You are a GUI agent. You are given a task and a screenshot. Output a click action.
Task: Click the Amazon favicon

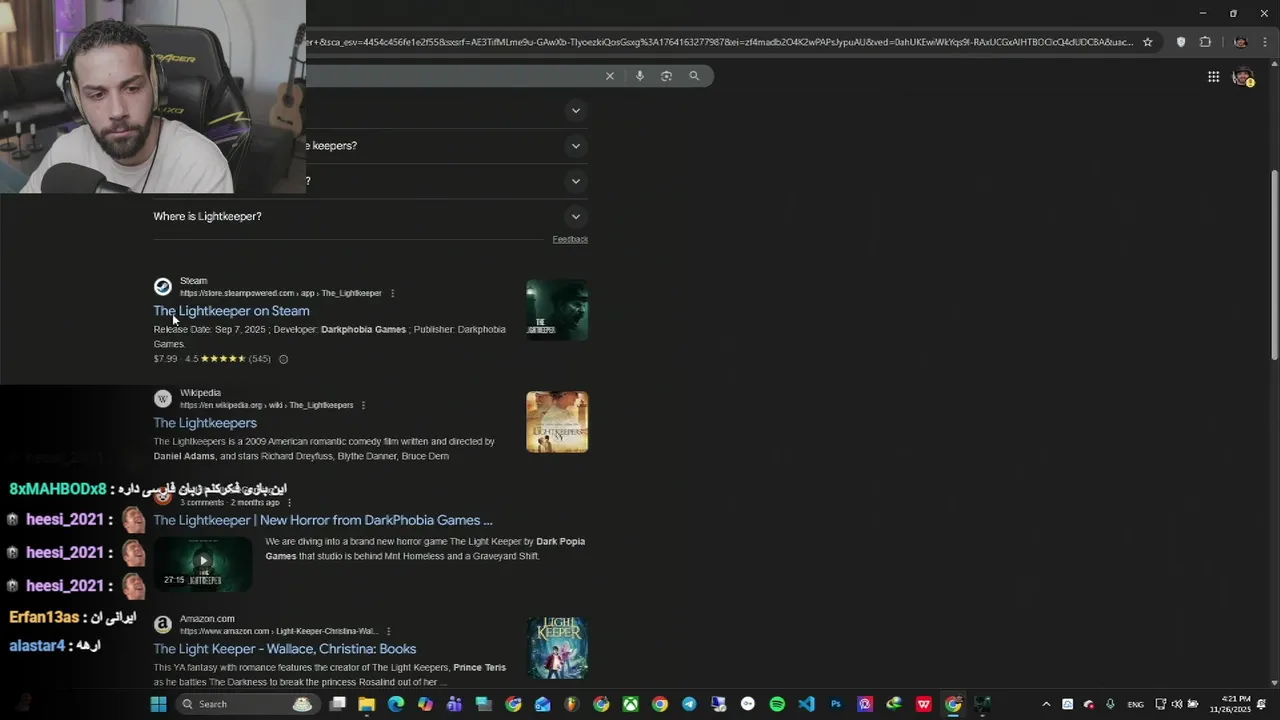click(x=163, y=625)
